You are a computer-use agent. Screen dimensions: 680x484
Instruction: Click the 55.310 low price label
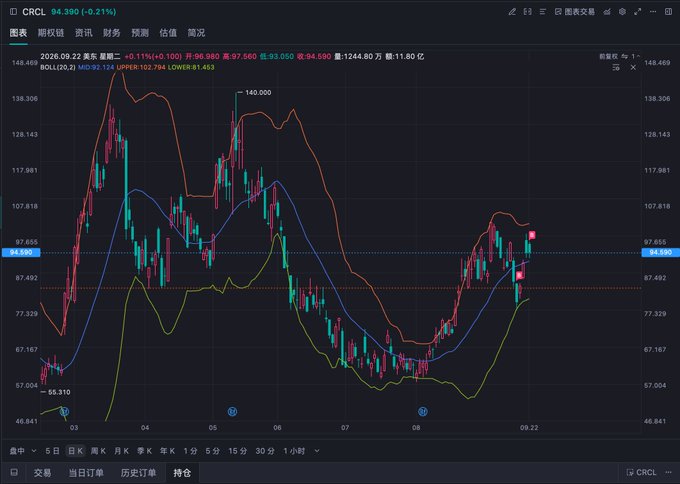59,392
